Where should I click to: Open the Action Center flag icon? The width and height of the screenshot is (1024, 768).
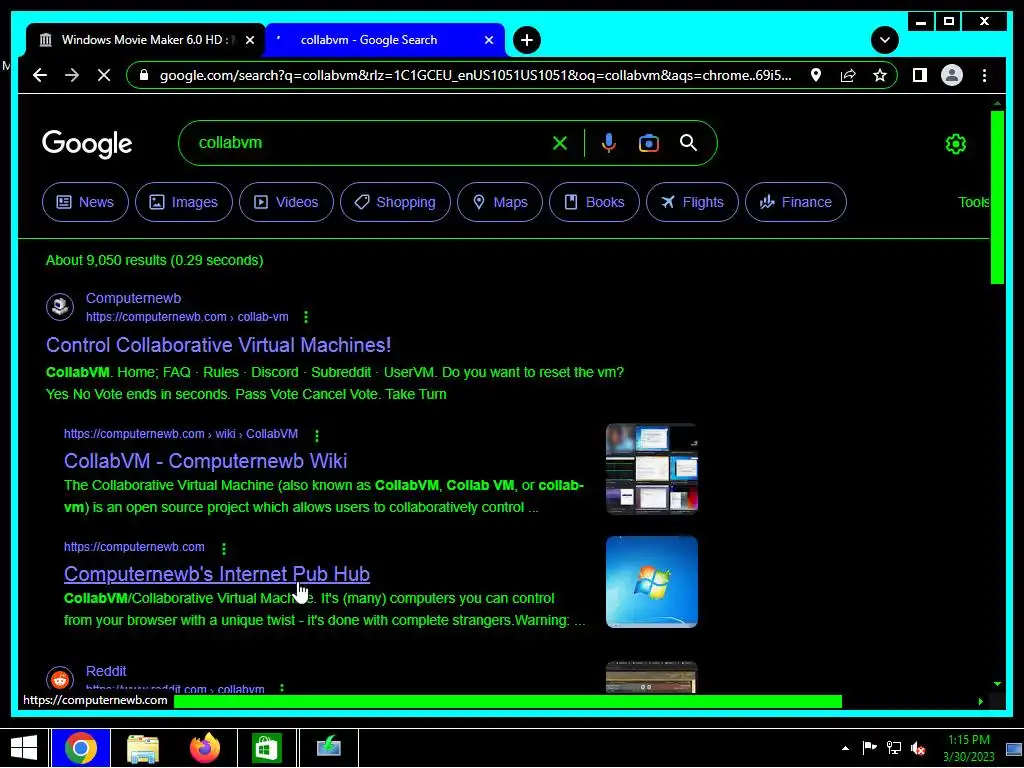pyautogui.click(x=869, y=748)
